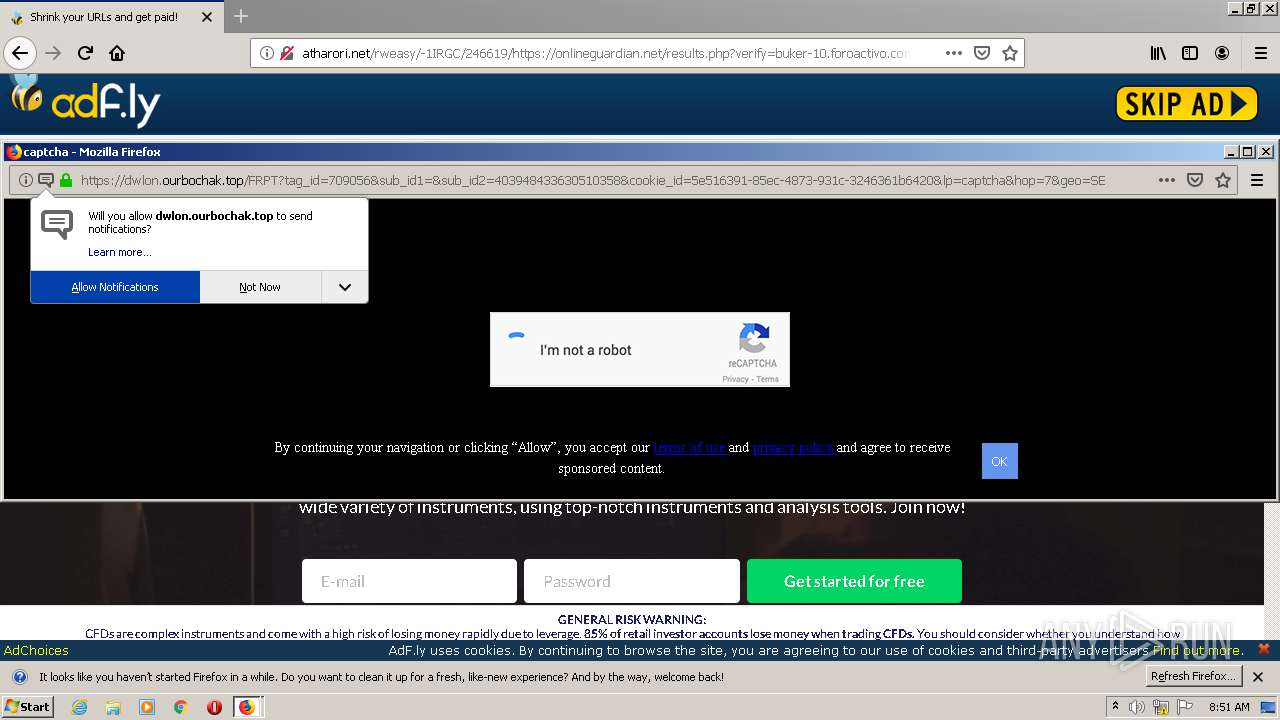The image size is (1280, 720).
Task: Show sidebars in main Firefox window
Action: (x=1190, y=53)
